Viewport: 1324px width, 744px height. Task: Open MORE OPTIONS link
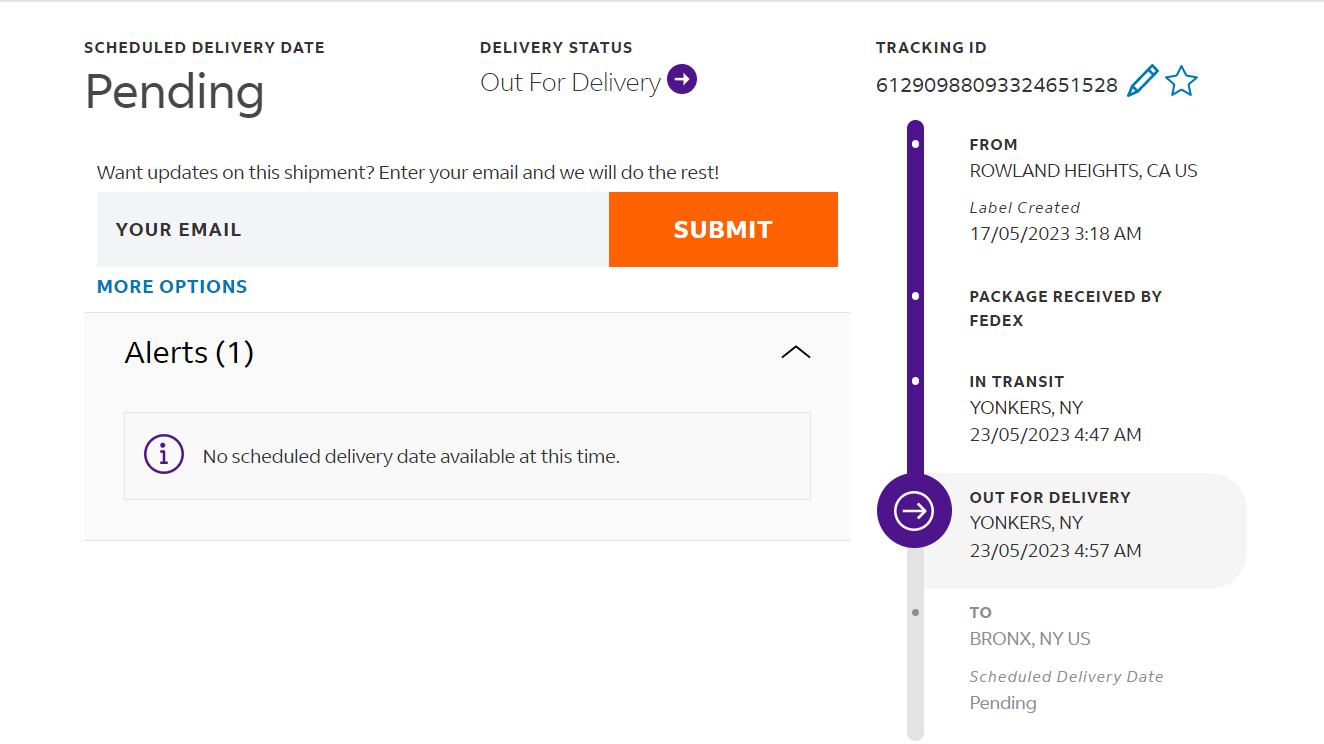[172, 287]
